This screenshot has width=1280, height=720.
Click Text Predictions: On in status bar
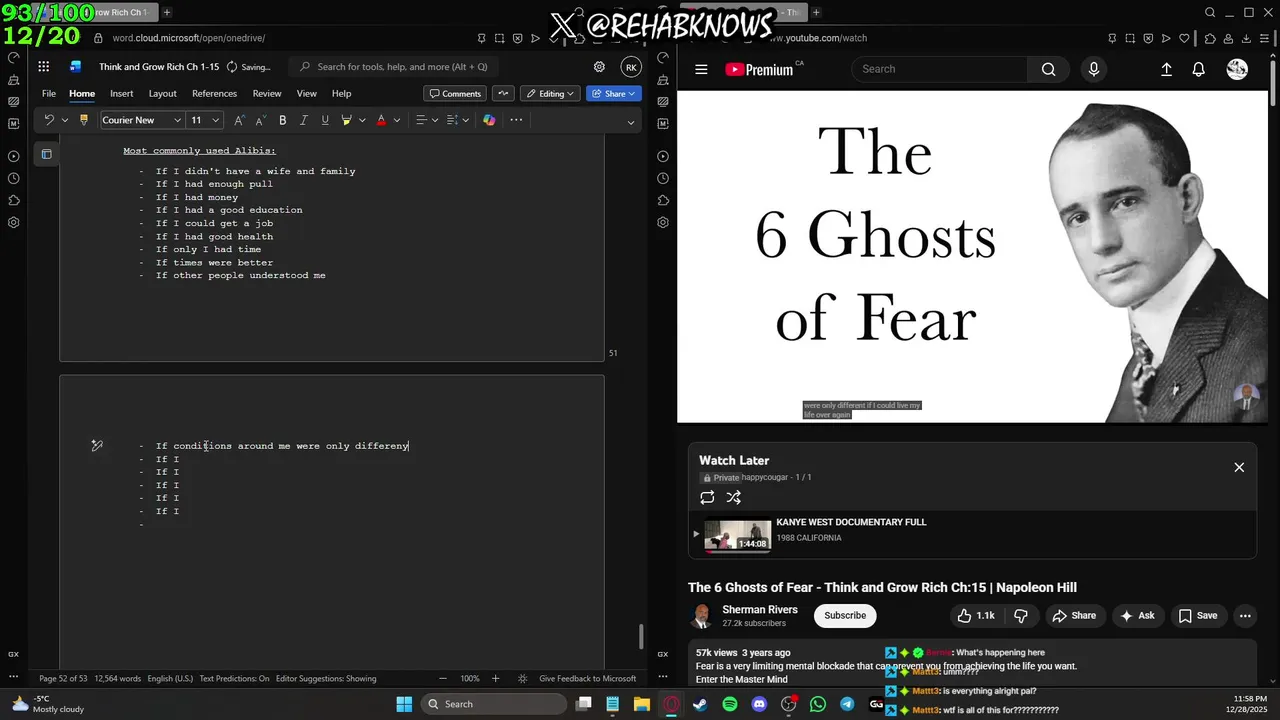pyautogui.click(x=234, y=679)
